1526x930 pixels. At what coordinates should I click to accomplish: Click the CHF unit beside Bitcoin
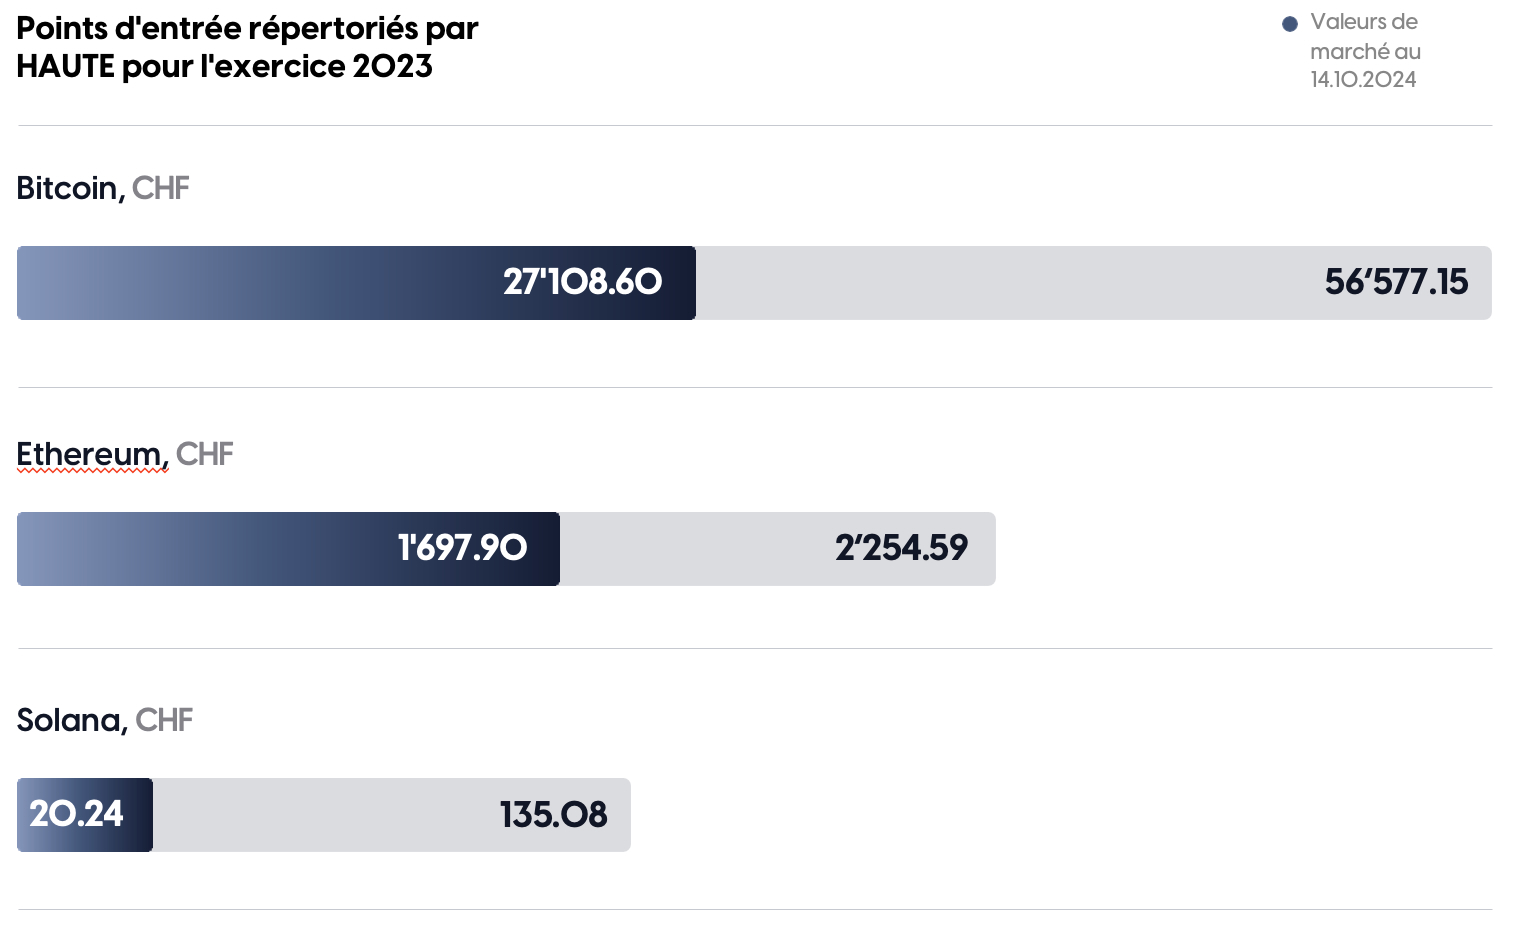[x=161, y=188]
